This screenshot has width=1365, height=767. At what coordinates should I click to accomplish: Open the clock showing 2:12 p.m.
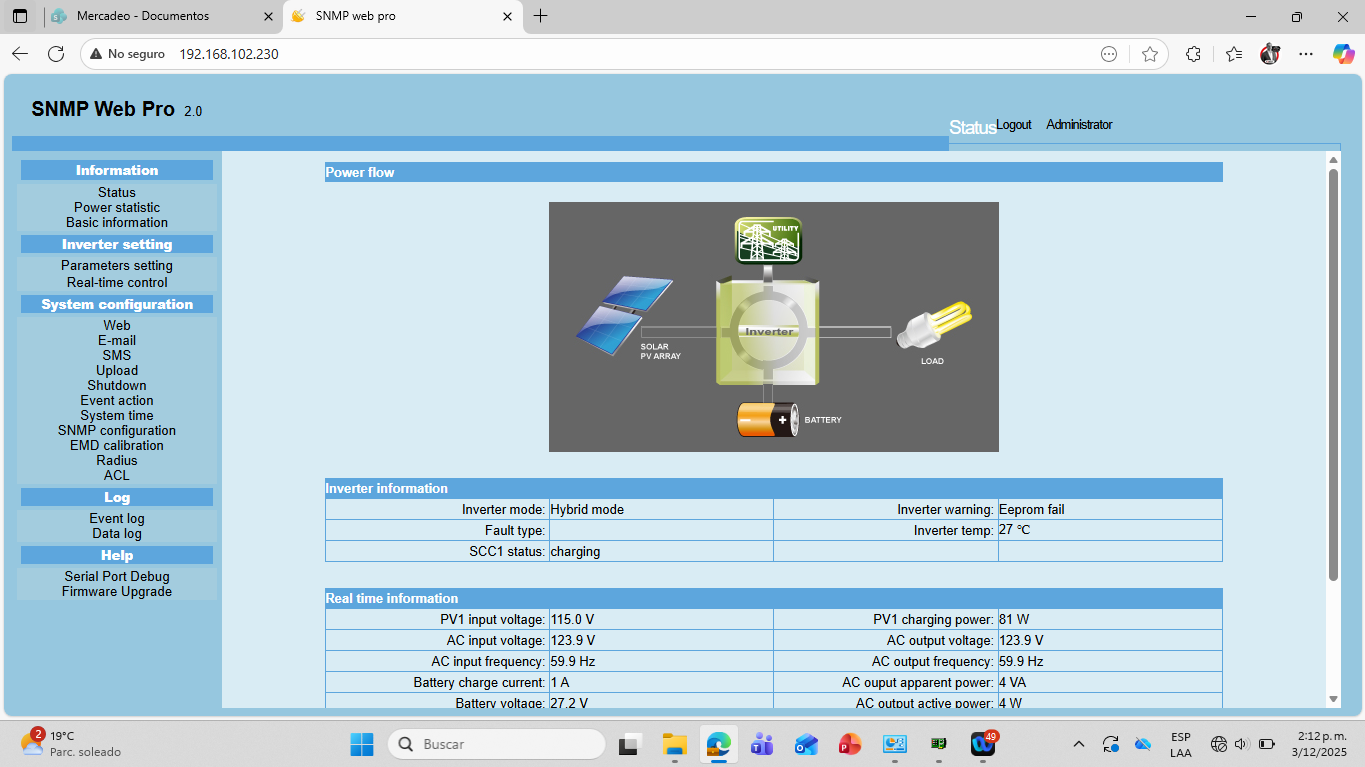tap(1319, 744)
